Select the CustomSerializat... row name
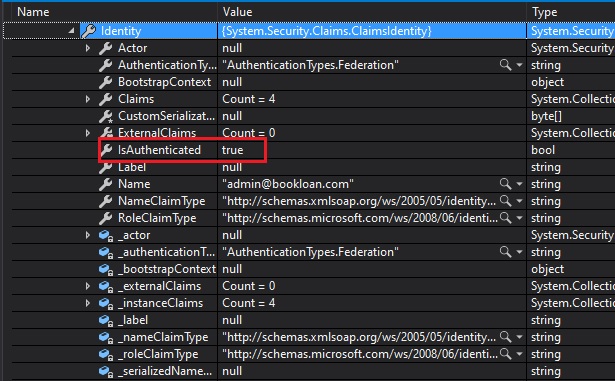 (x=167, y=116)
